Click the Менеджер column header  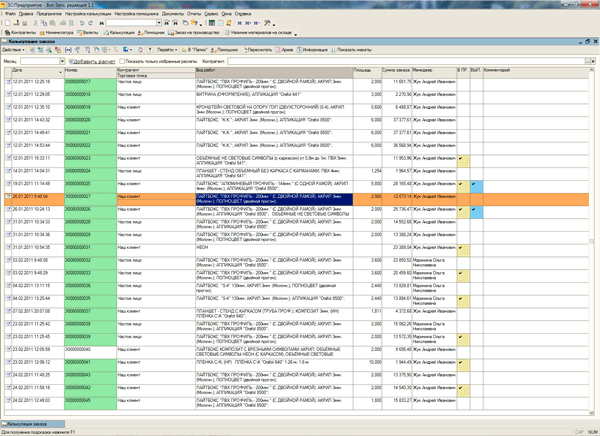point(434,73)
